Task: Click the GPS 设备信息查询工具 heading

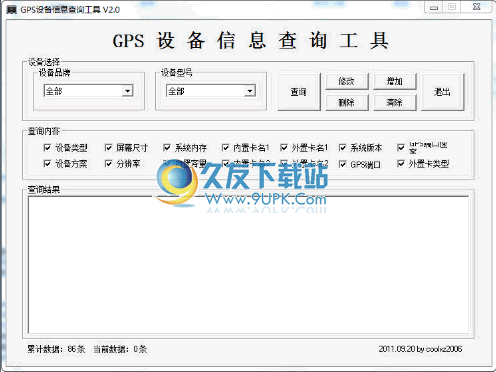Action: tap(251, 41)
